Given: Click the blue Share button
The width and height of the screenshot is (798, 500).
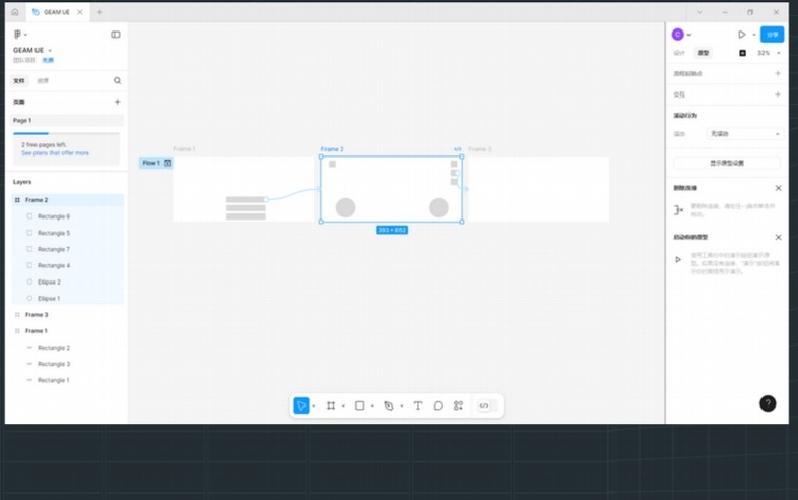Looking at the screenshot, I should coord(772,35).
